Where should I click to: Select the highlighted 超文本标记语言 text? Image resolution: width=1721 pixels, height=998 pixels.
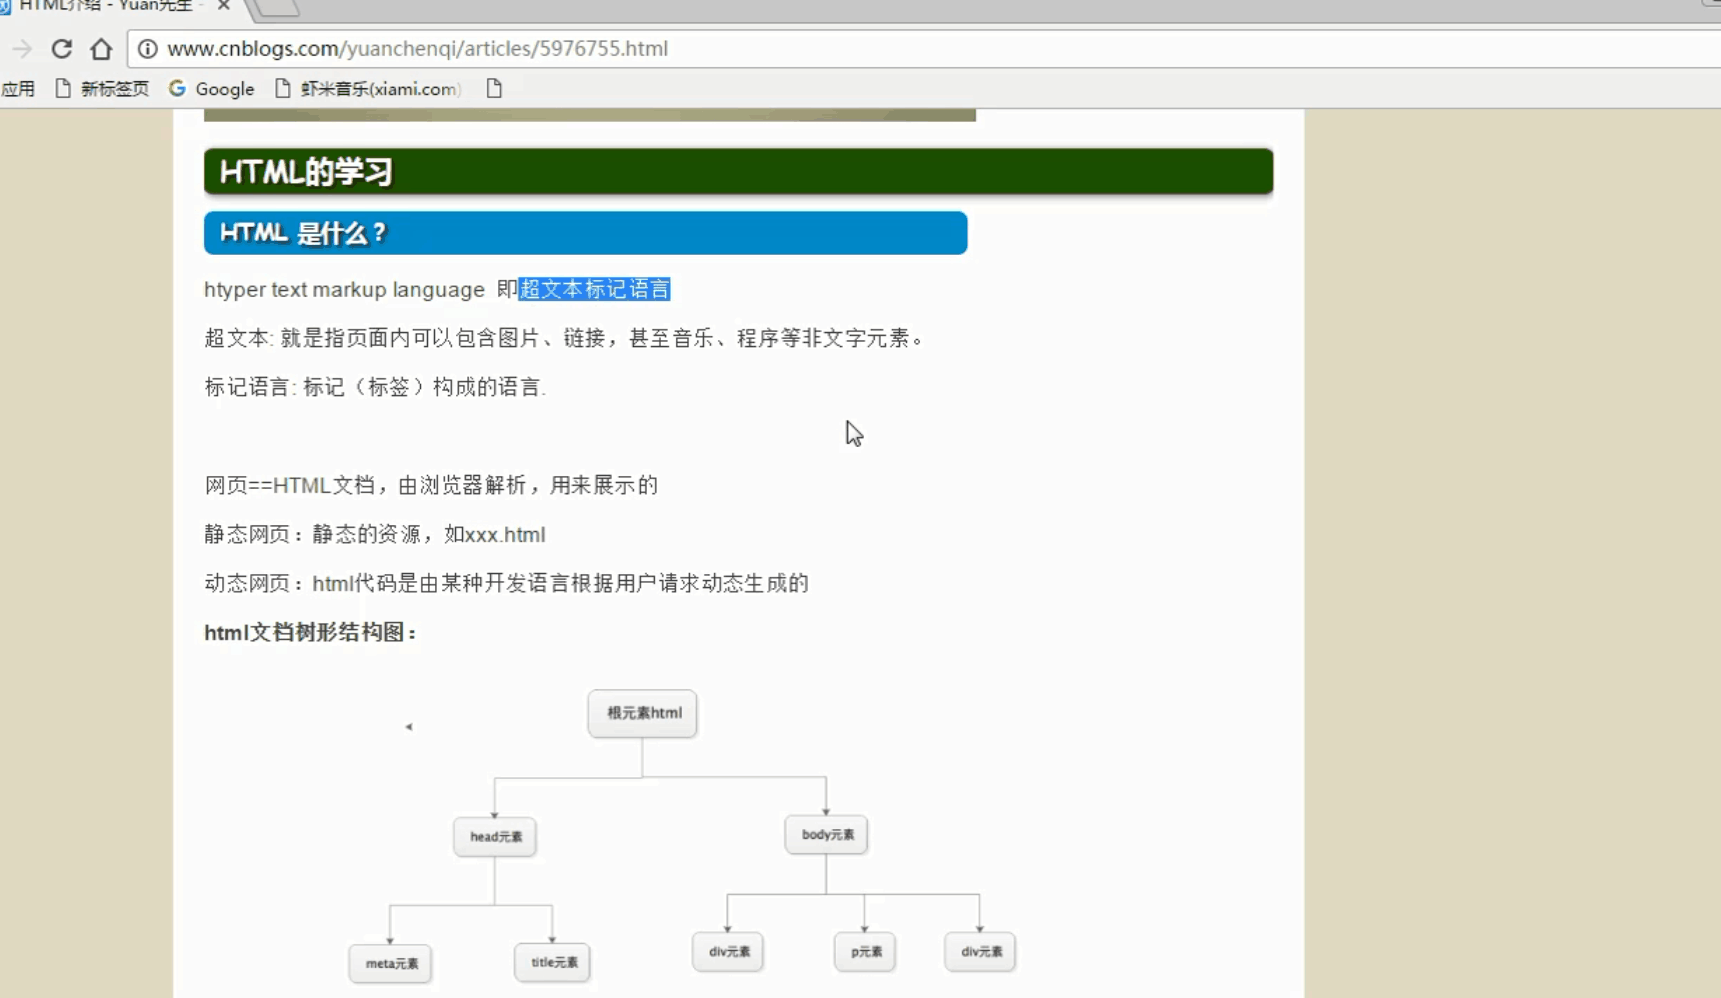594,289
